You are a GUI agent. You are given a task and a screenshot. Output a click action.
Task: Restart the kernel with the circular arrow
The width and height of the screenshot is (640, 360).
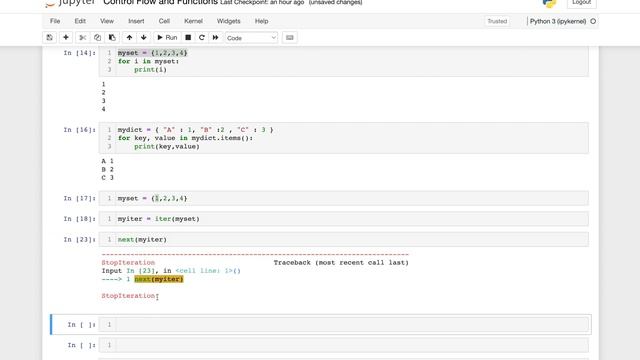(202, 38)
